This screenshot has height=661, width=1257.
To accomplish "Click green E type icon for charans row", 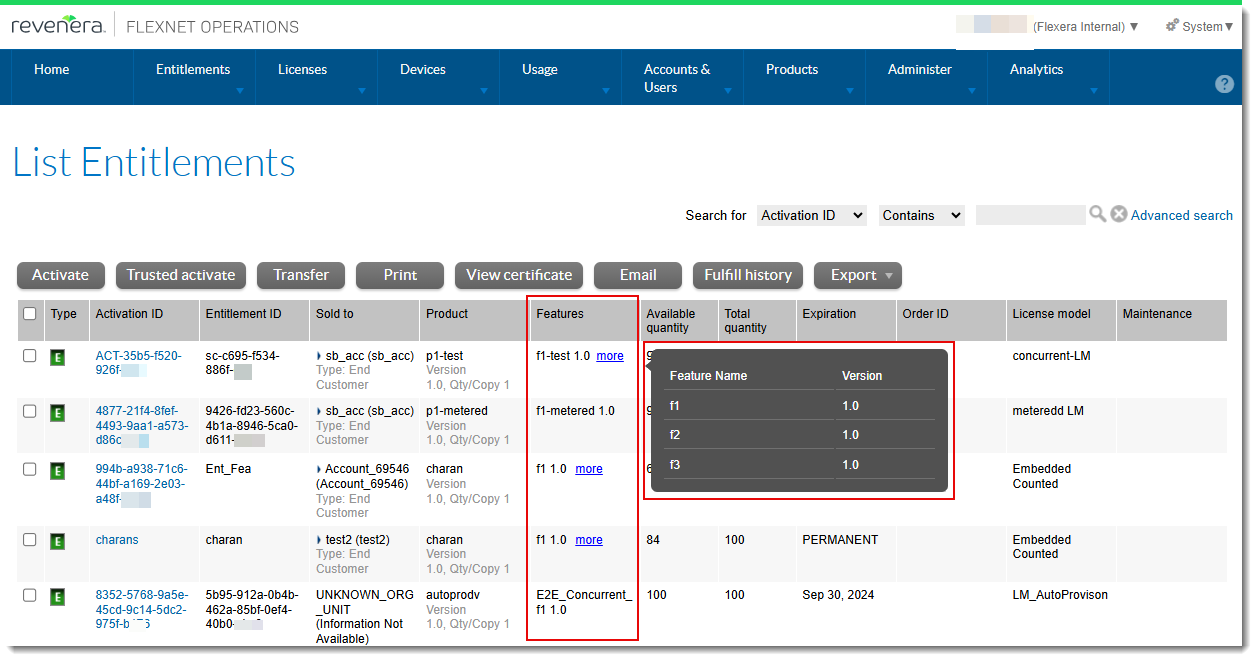I will tap(58, 541).
